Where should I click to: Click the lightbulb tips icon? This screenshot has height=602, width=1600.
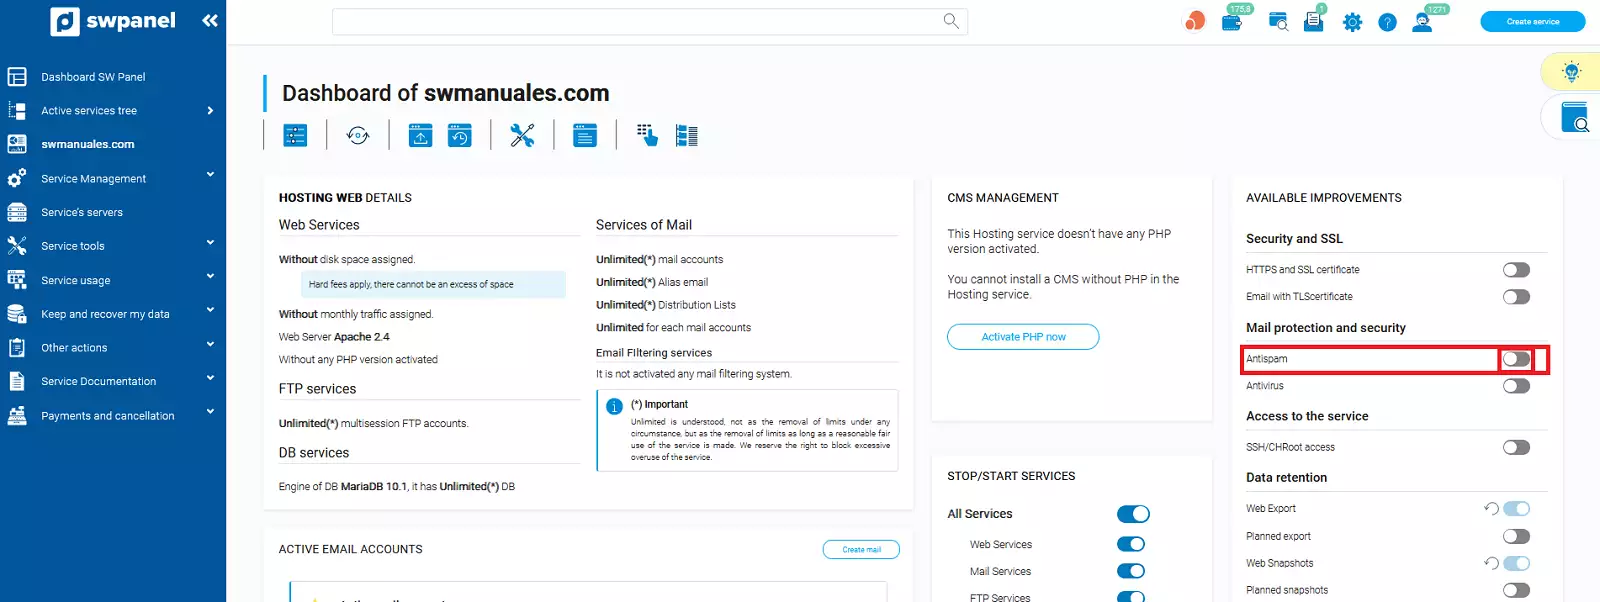pos(1571,72)
